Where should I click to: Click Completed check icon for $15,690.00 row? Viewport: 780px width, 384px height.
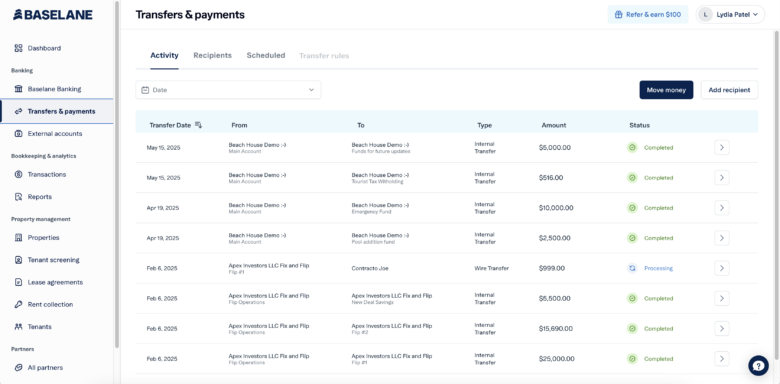[632, 328]
